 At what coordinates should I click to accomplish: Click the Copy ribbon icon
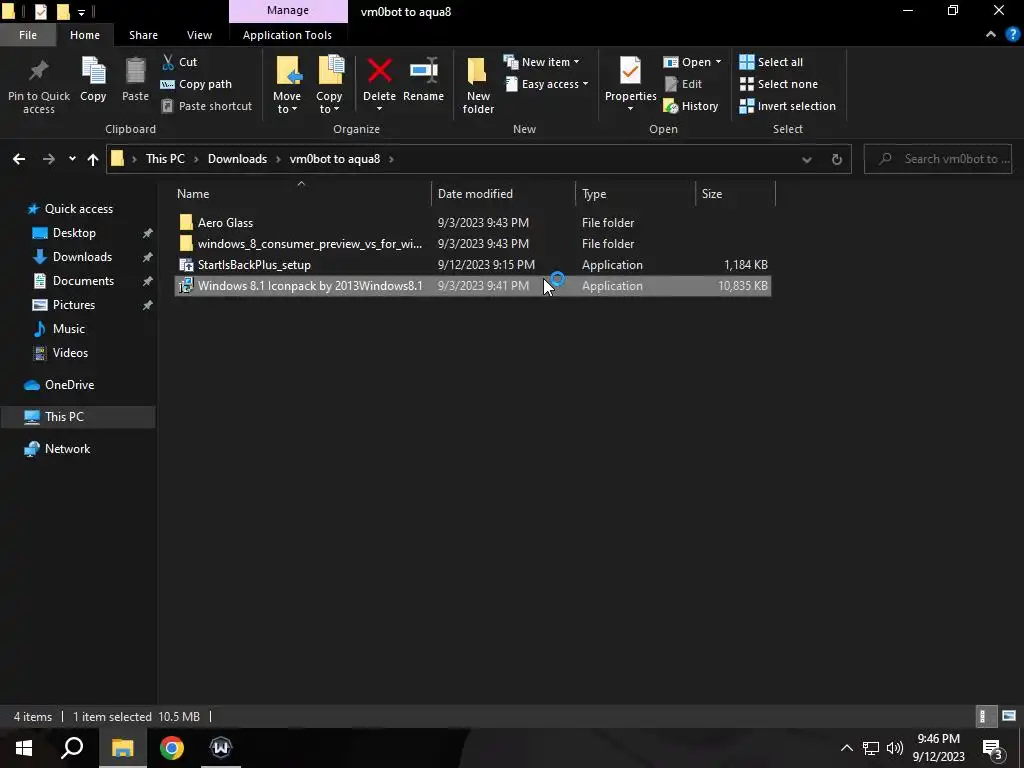click(93, 80)
